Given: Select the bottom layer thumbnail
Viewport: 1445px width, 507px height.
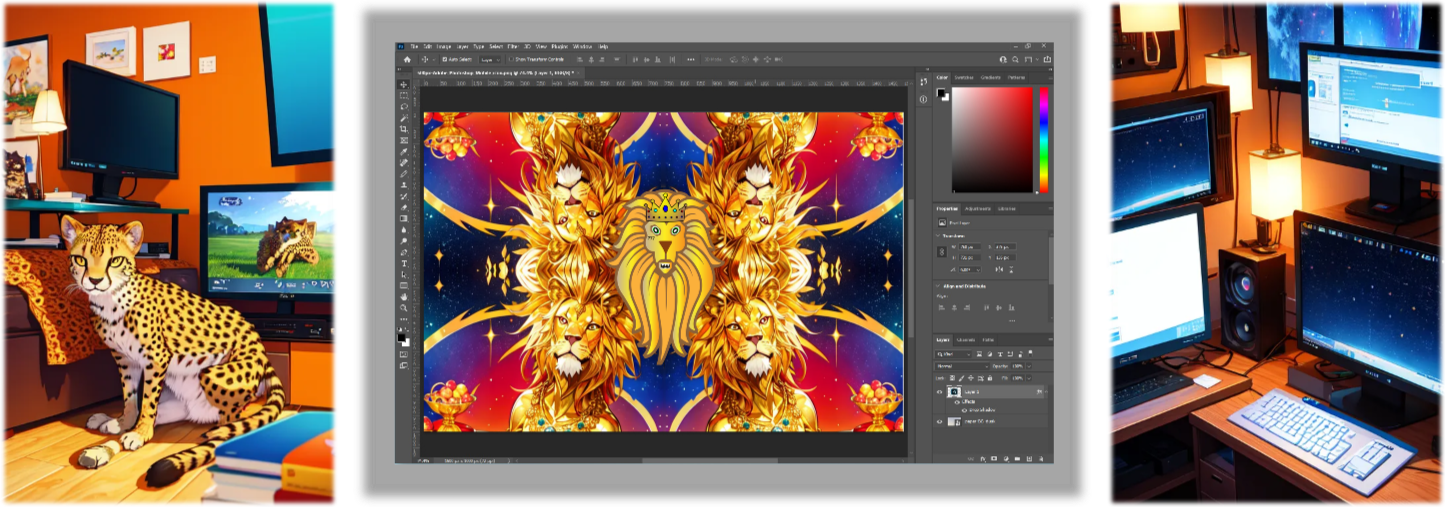Looking at the screenshot, I should click(954, 422).
